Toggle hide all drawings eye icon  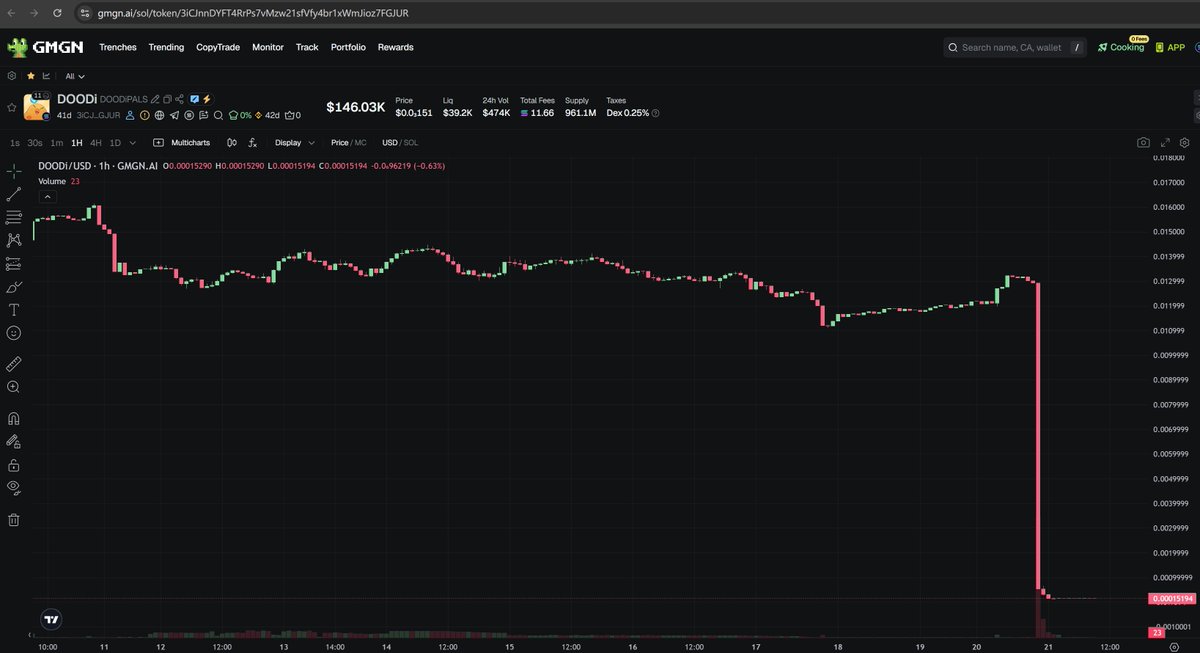coord(14,487)
